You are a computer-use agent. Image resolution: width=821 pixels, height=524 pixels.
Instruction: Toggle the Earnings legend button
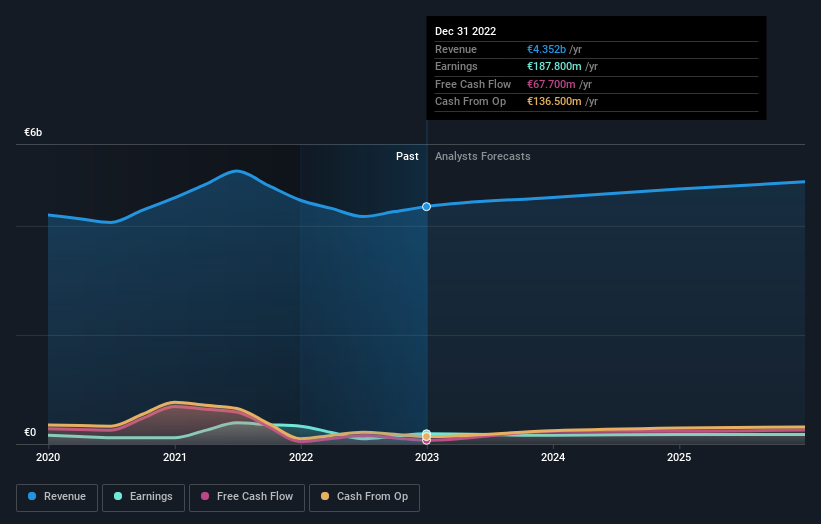tap(143, 497)
